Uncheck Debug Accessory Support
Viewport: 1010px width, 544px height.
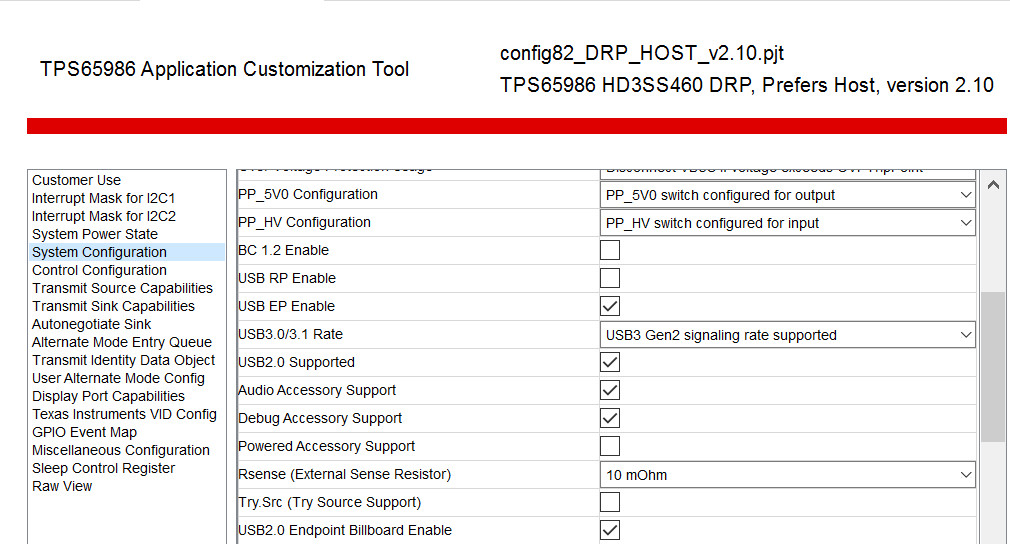pyautogui.click(x=609, y=418)
